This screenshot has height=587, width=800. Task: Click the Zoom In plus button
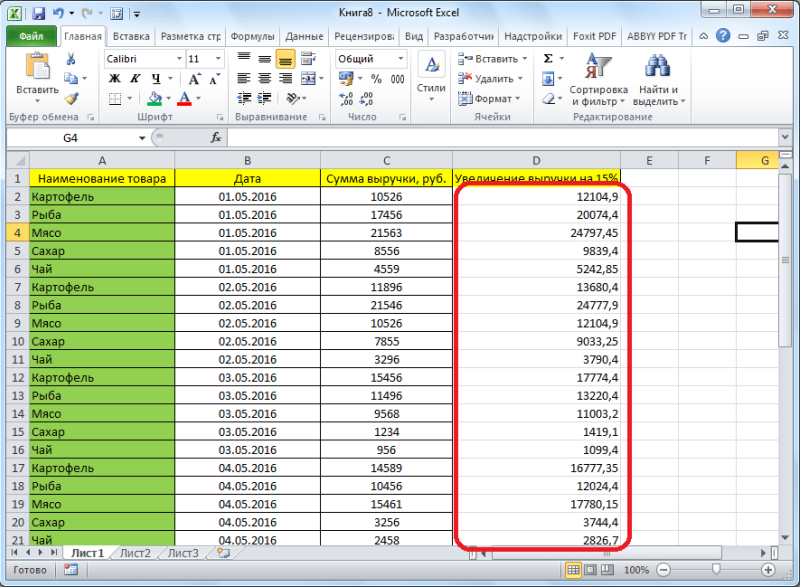click(768, 570)
